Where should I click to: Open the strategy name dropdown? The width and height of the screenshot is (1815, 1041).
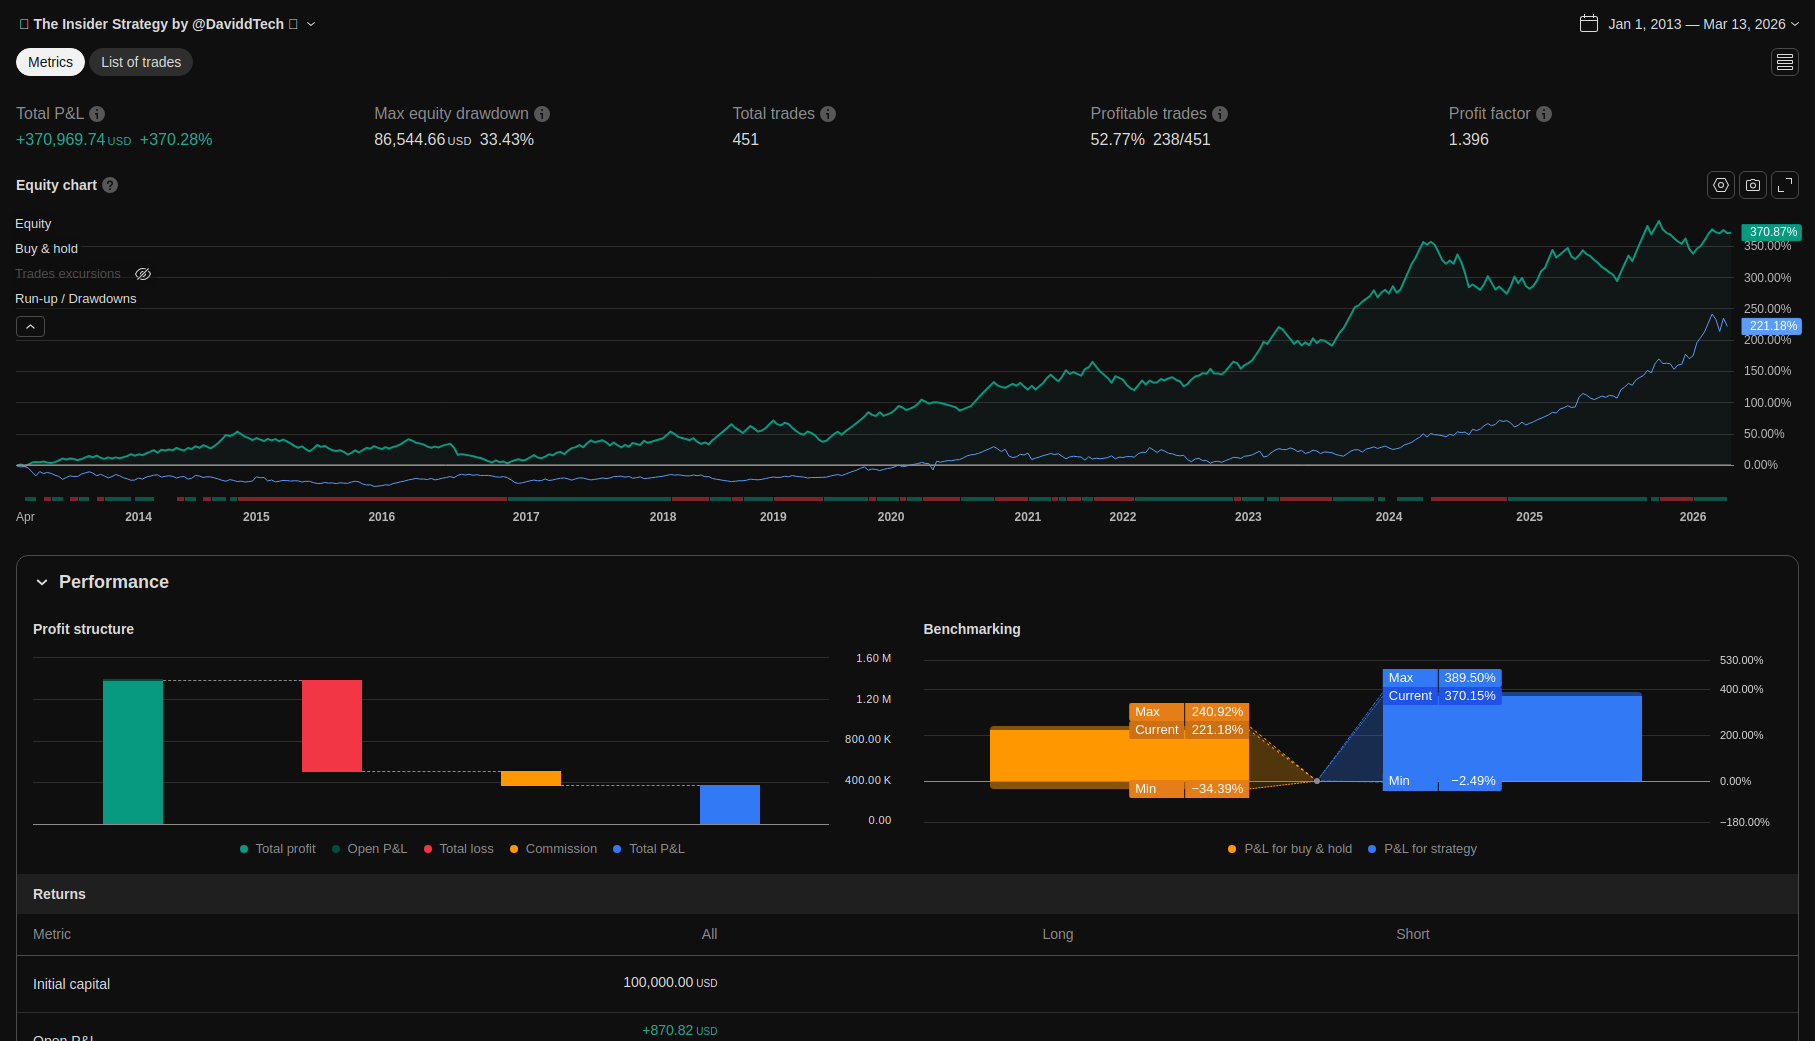(311, 24)
